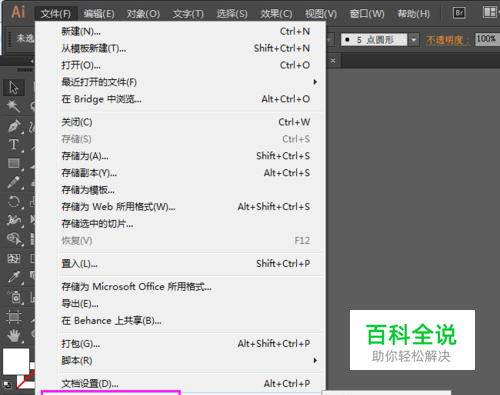The height and width of the screenshot is (395, 500).
Task: Select the Type tool
Action: (14, 144)
